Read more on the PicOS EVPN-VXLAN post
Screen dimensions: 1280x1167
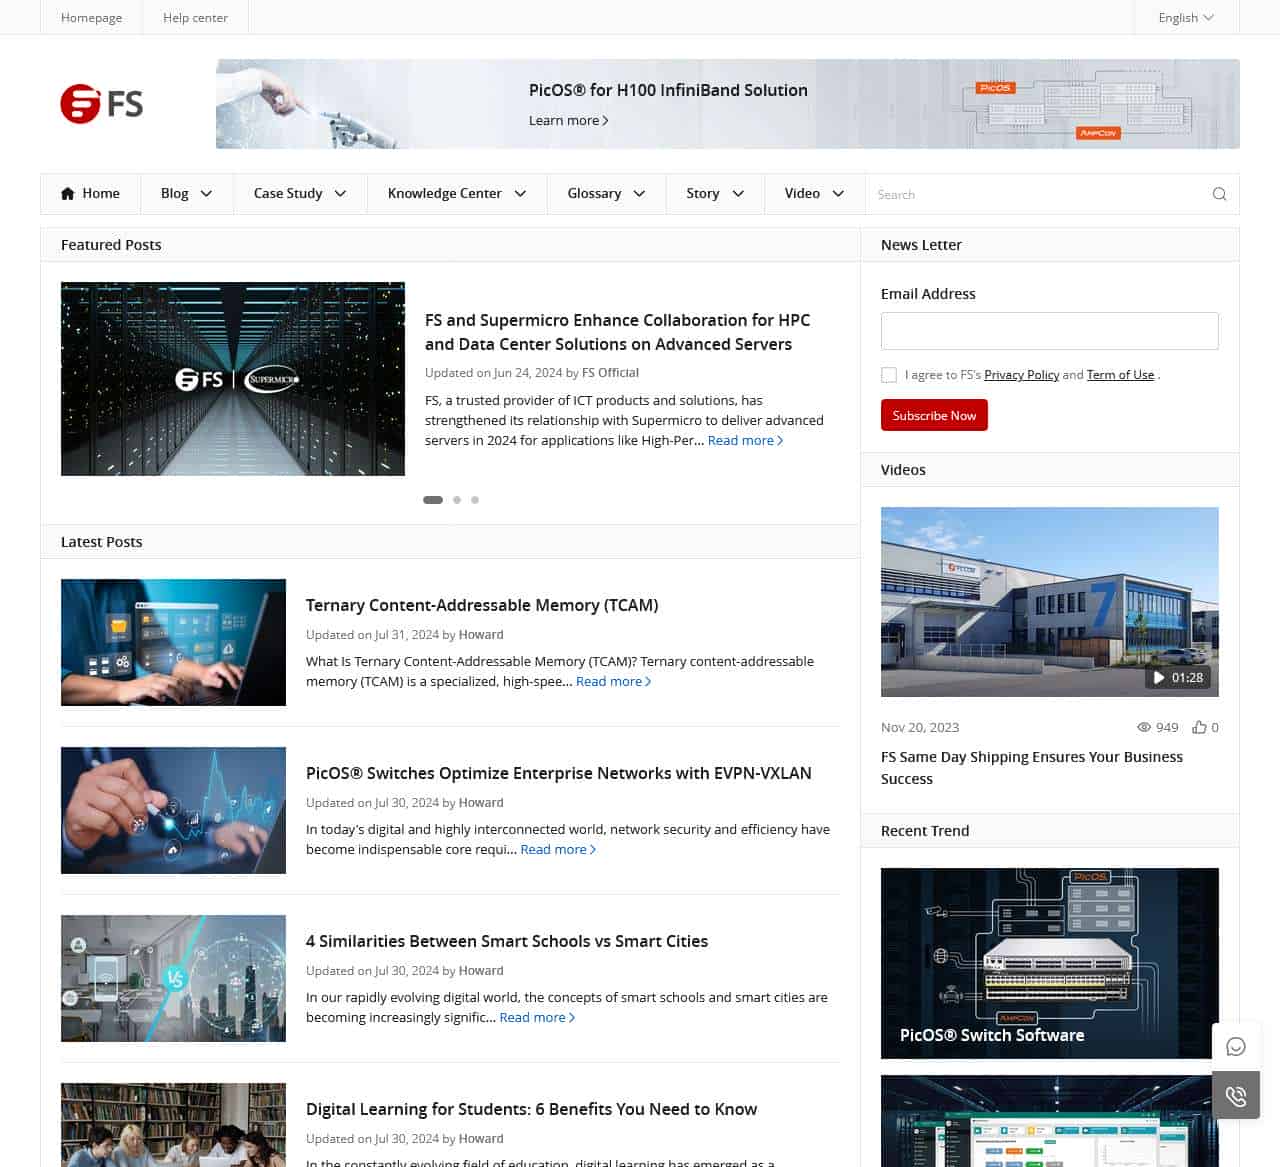click(x=558, y=849)
